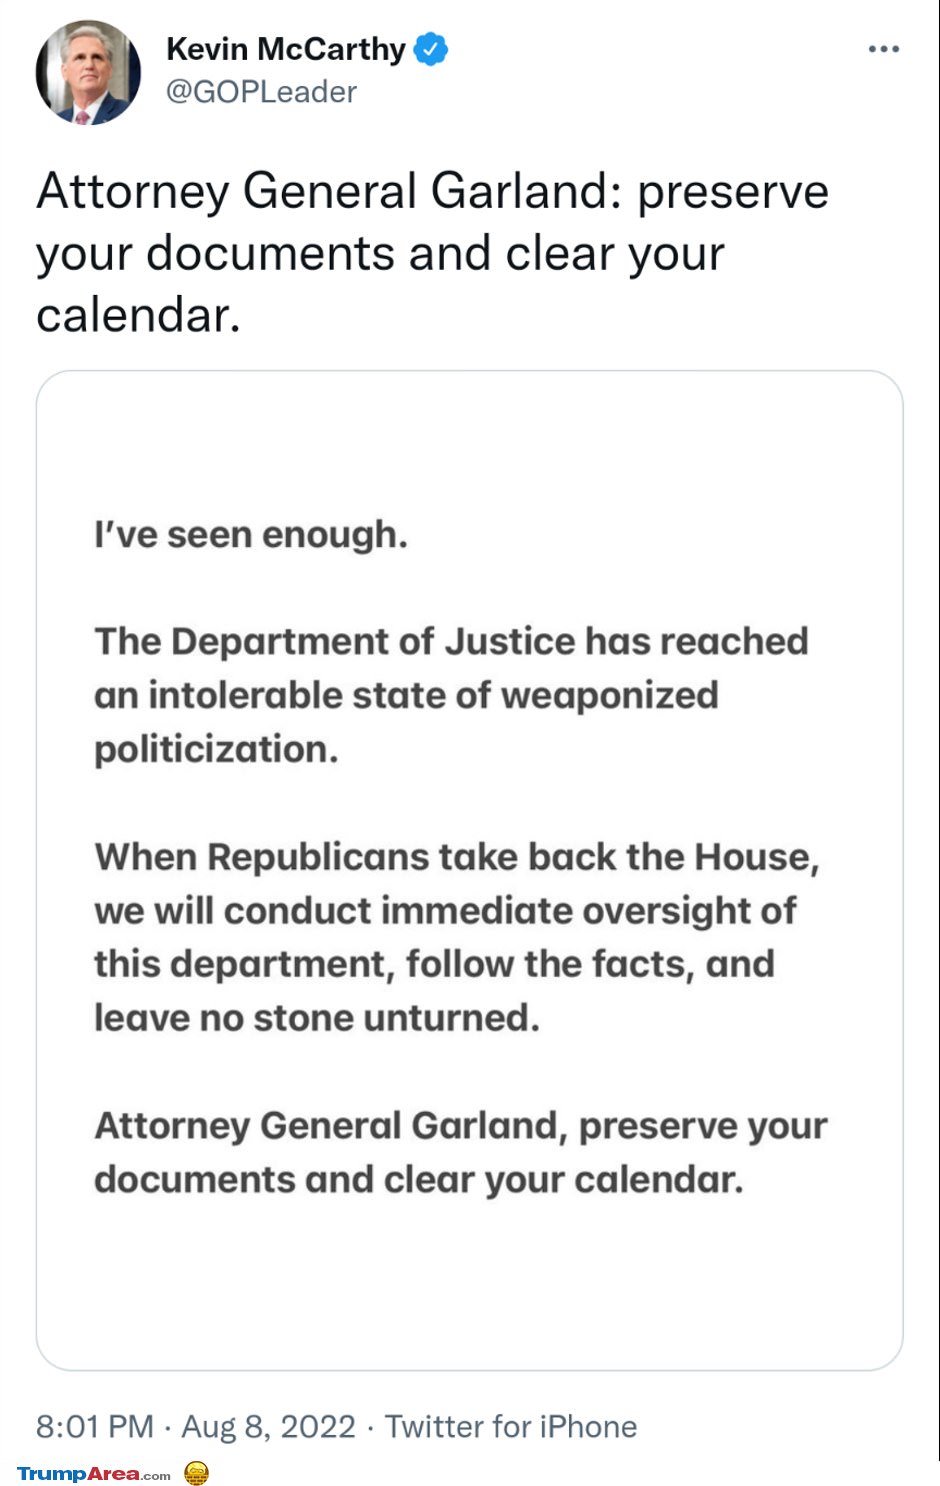The width and height of the screenshot is (940, 1486).
Task: Click the line "I've seen enough."
Action: (251, 534)
